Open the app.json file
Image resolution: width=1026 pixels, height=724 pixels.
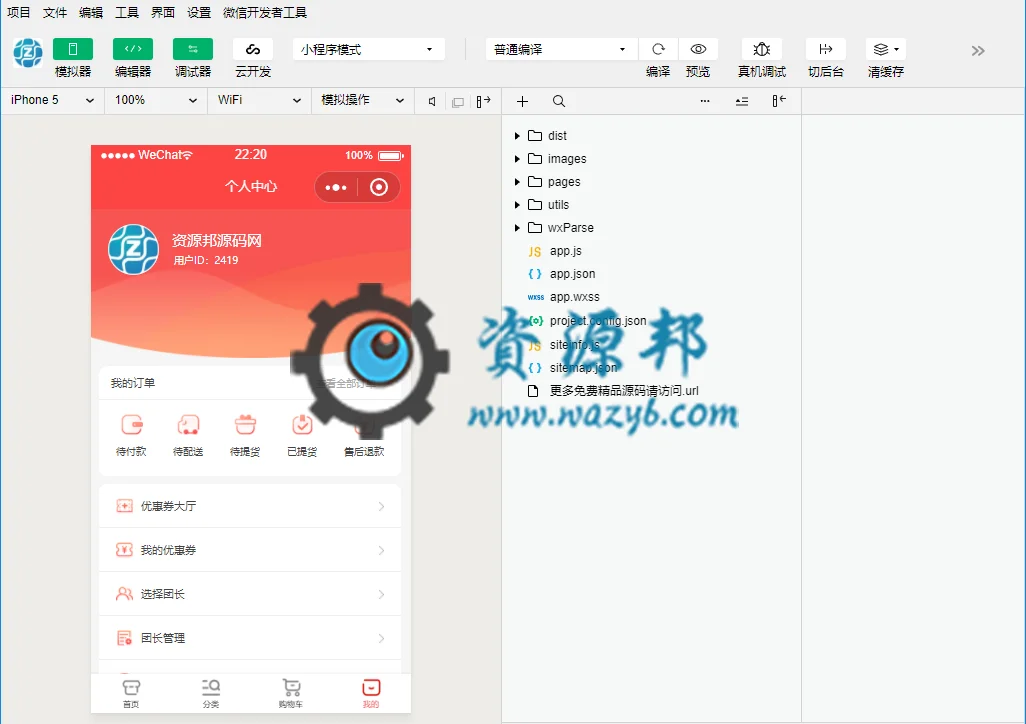pyautogui.click(x=572, y=274)
